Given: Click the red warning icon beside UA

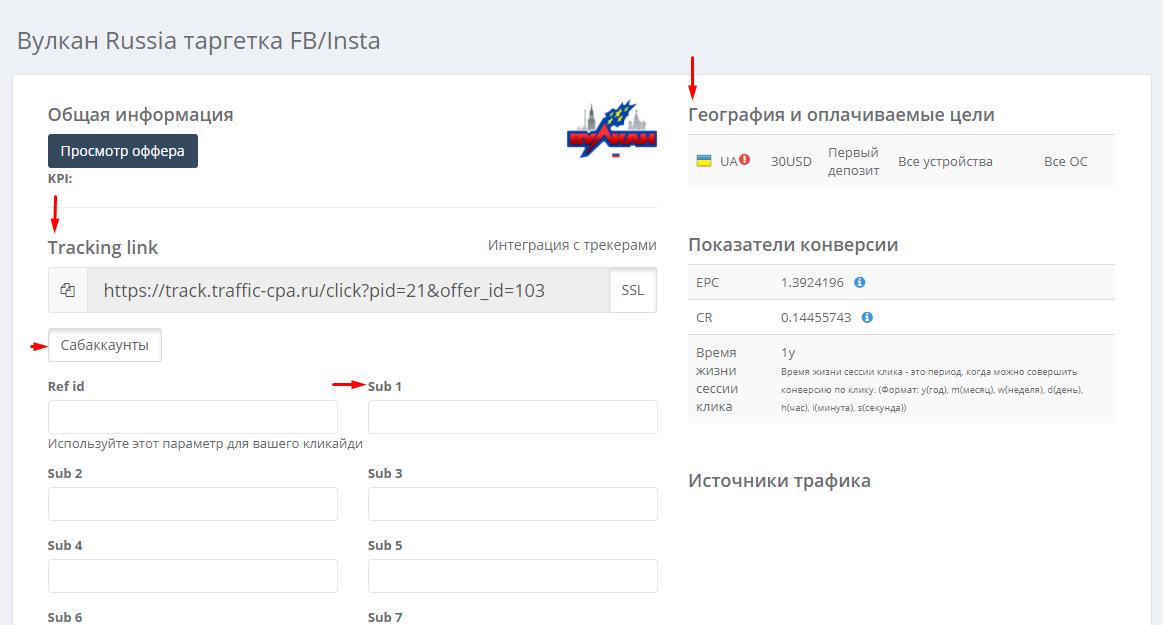Looking at the screenshot, I should tap(745, 160).
